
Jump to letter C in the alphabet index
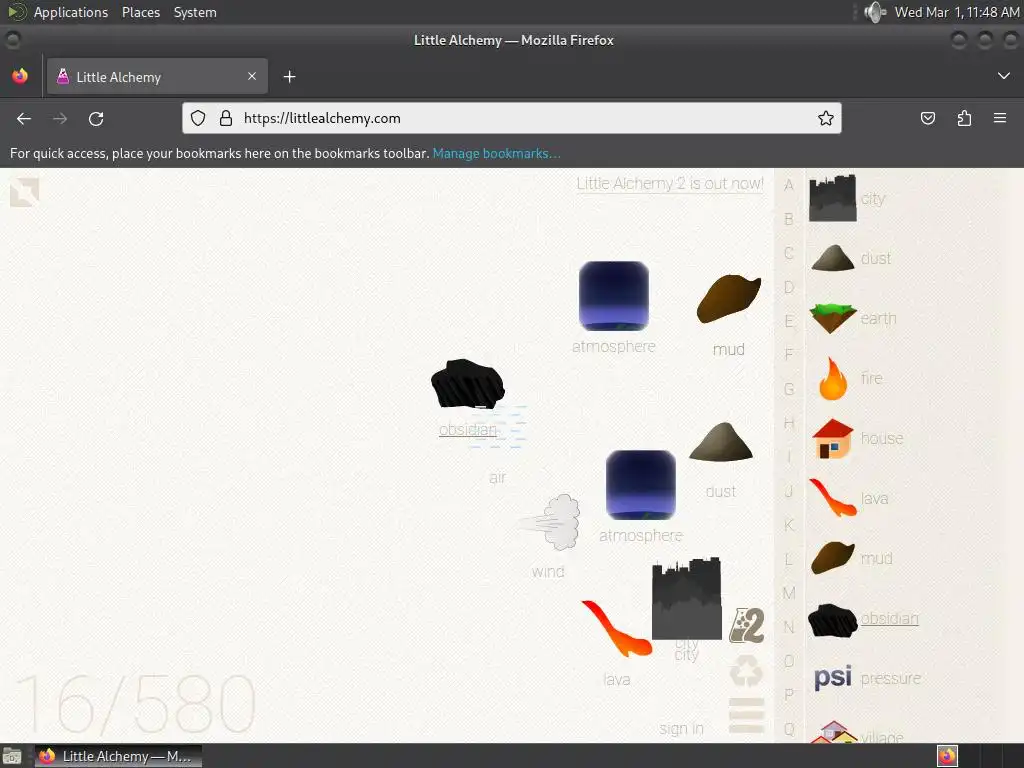coord(789,253)
